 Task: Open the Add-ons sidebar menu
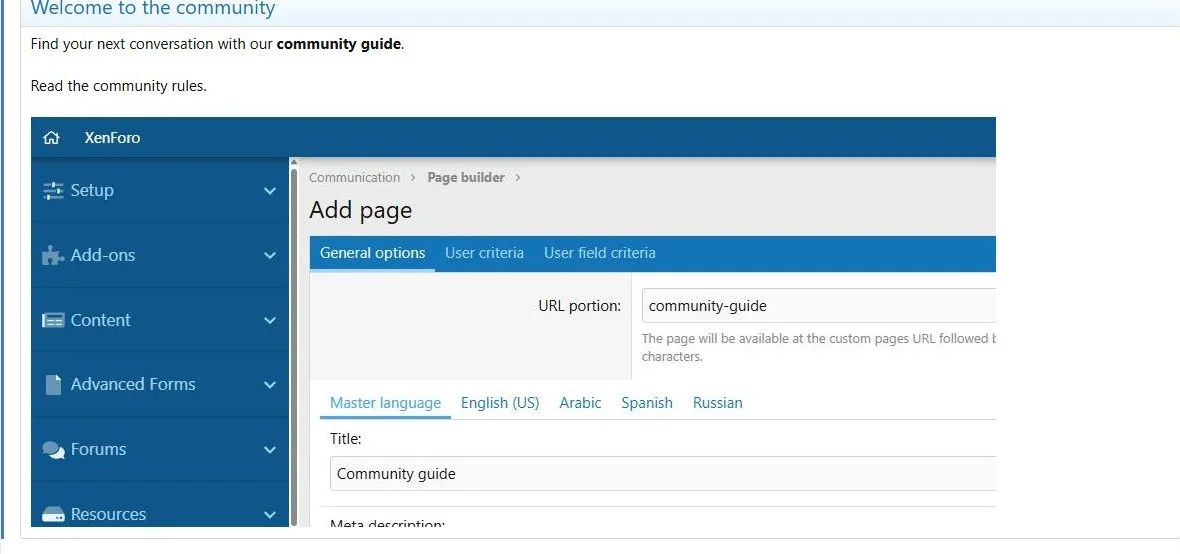(160, 255)
